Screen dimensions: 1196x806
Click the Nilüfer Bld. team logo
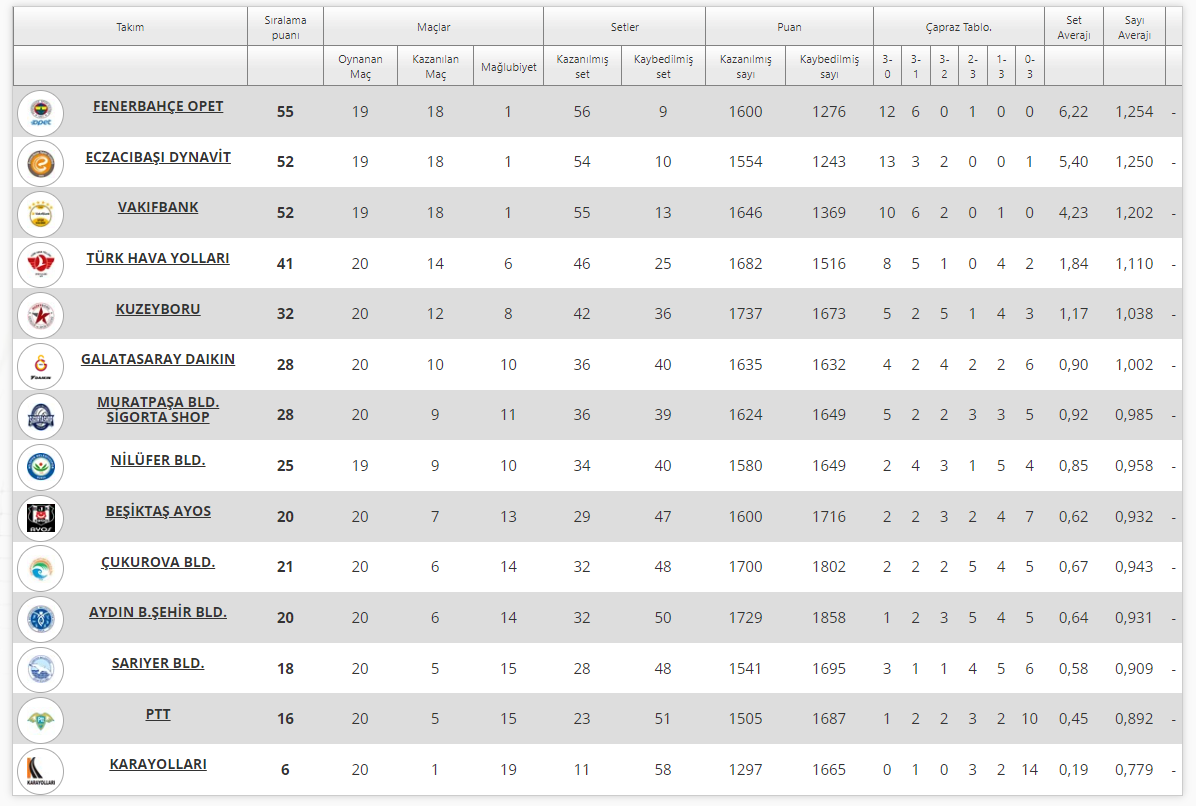[41, 467]
